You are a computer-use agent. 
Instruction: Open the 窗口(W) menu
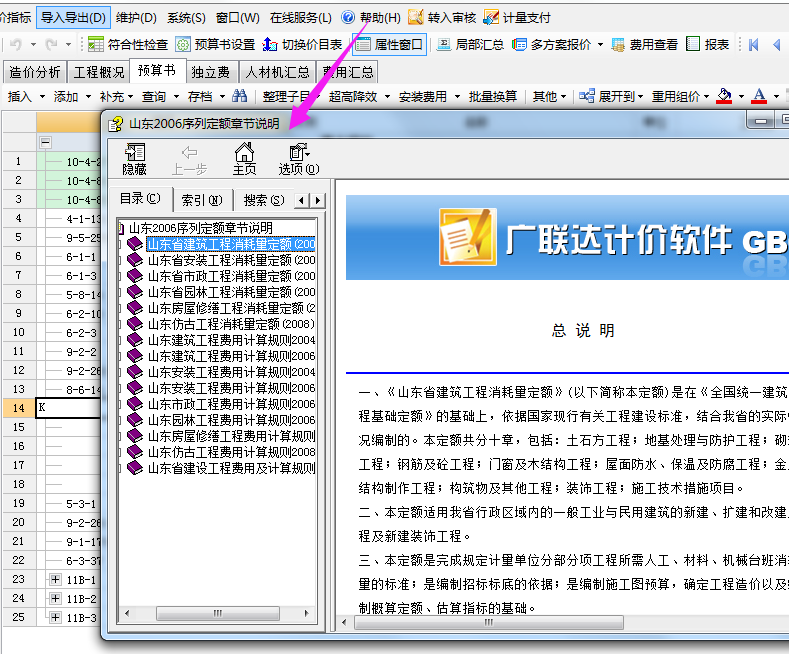238,18
